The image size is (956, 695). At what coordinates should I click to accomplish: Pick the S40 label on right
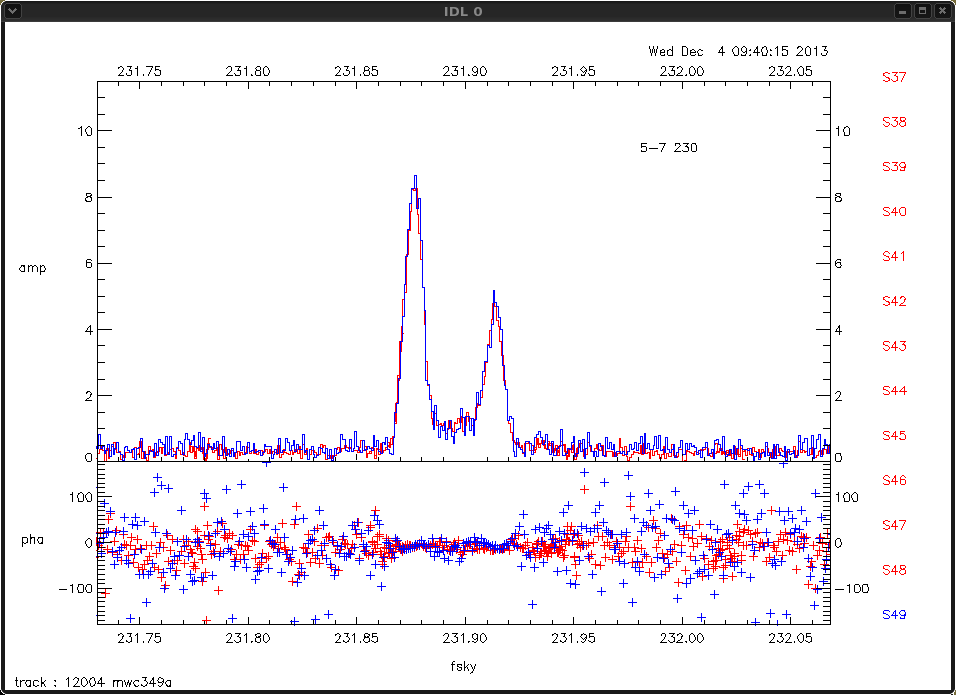[x=893, y=212]
